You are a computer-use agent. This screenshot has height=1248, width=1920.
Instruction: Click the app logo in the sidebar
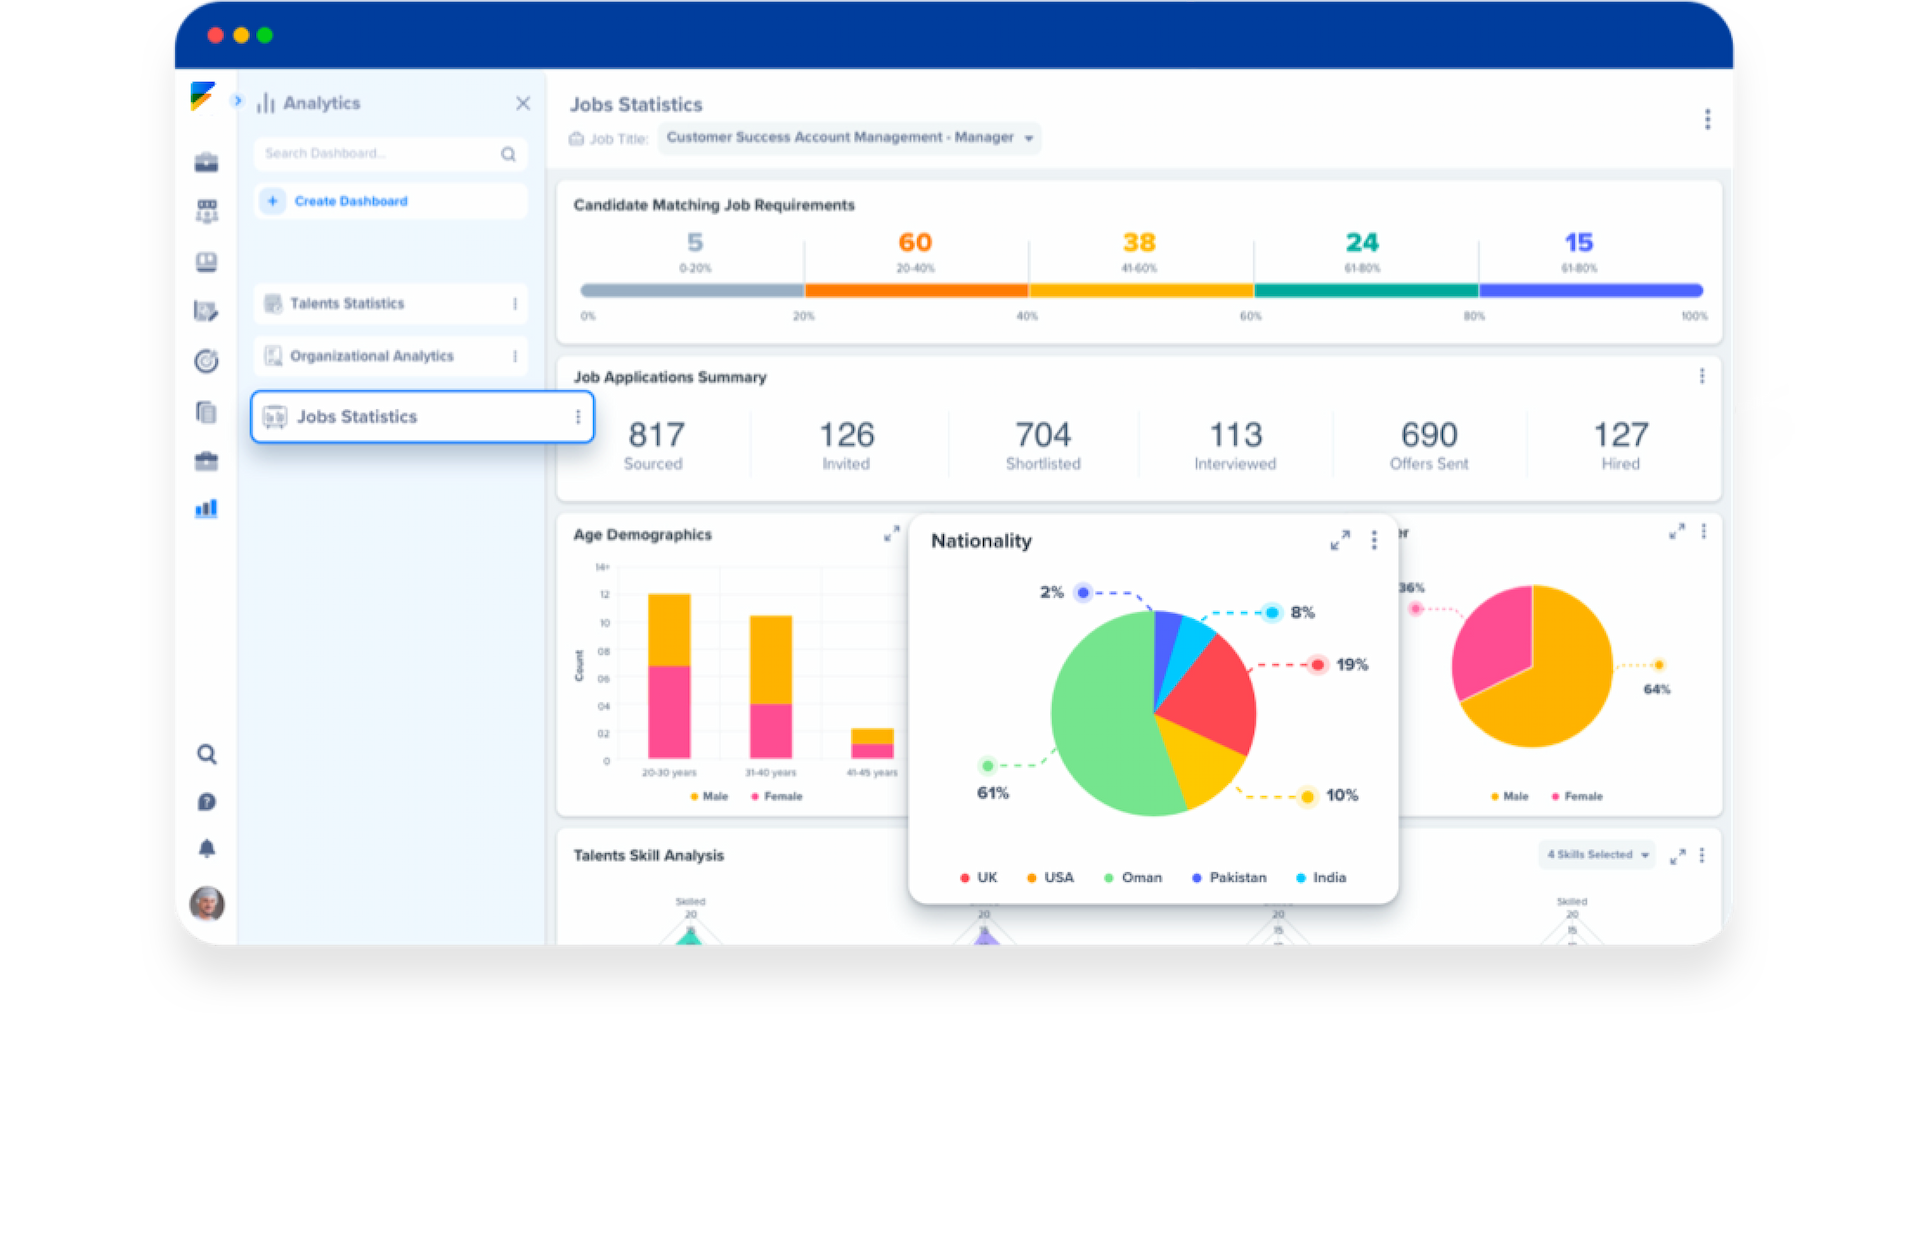203,97
